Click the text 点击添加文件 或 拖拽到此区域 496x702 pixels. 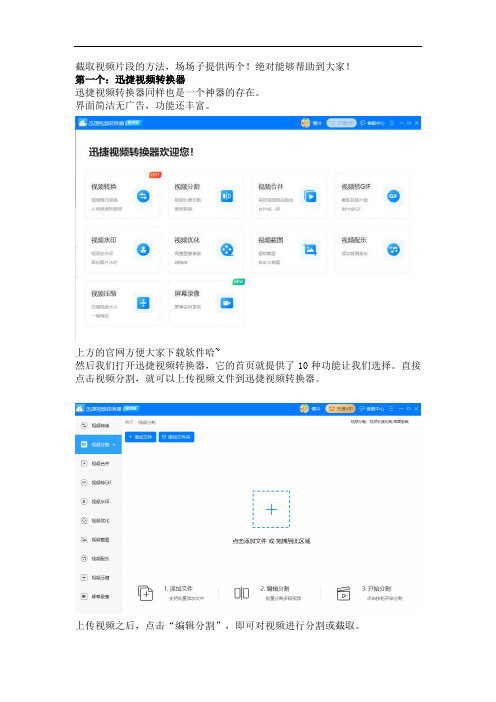(x=271, y=541)
